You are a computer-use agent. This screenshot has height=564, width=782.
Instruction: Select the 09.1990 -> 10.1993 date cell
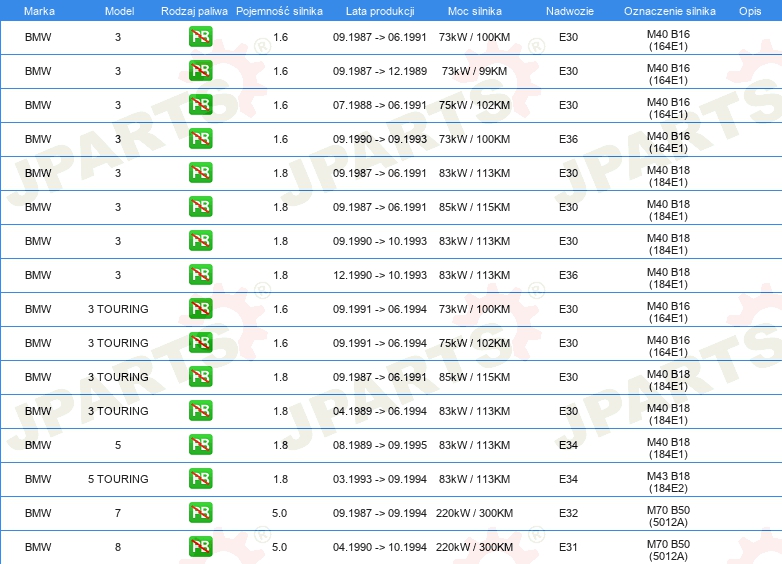click(380, 241)
